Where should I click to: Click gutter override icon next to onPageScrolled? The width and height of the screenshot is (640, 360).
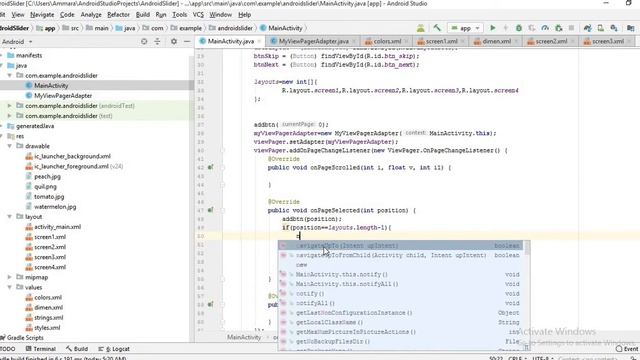211,167
